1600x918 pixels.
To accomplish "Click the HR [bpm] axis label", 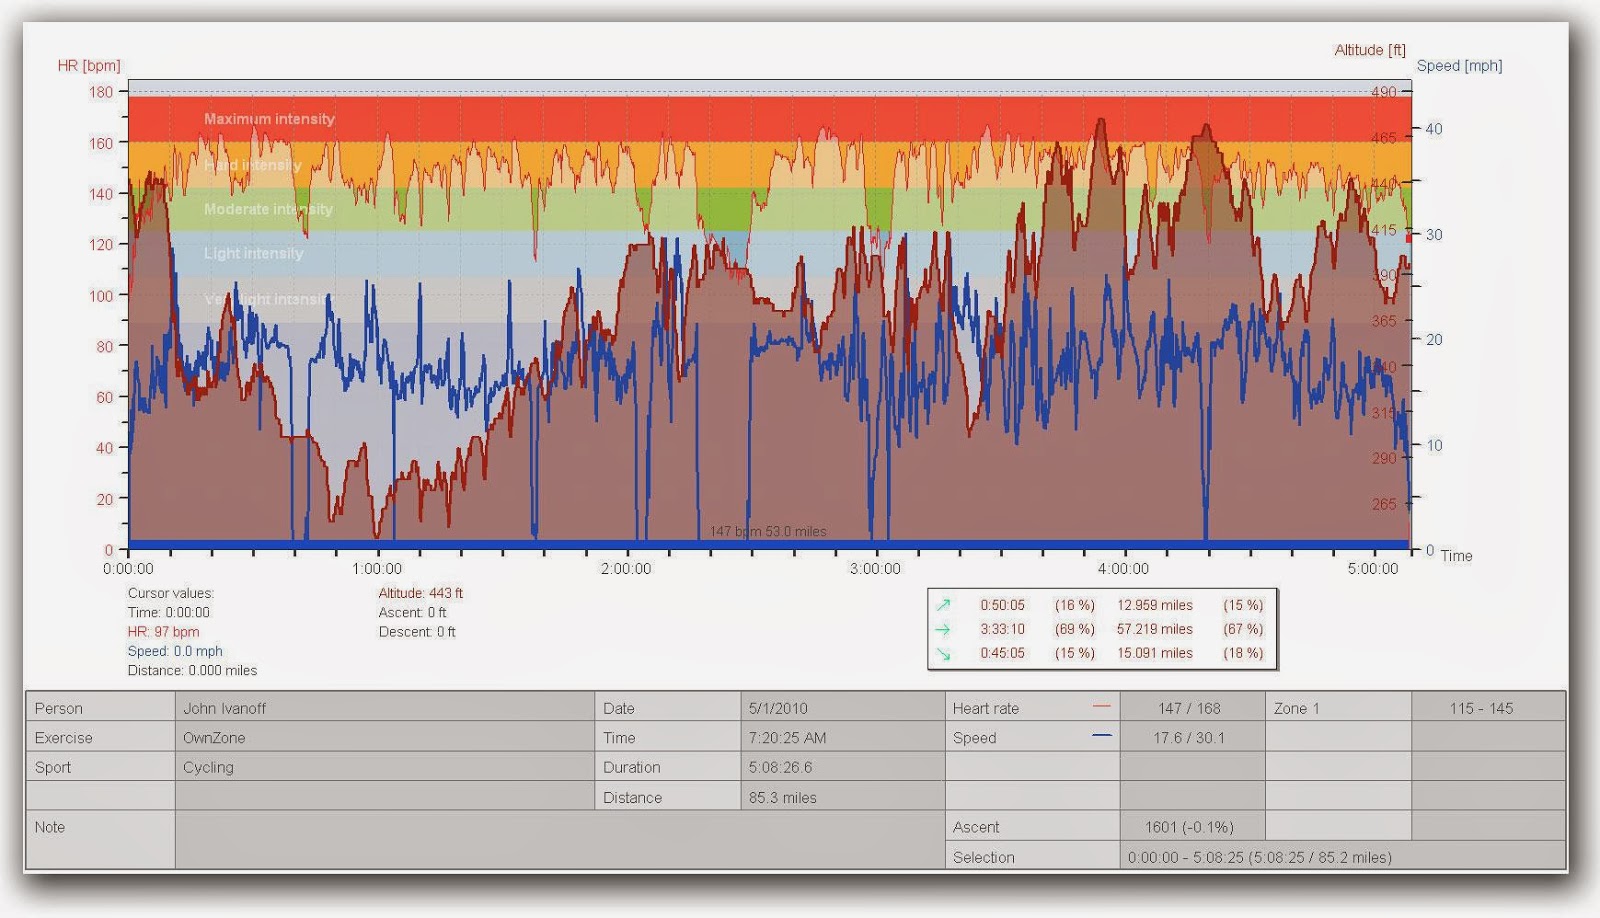I will (89, 66).
